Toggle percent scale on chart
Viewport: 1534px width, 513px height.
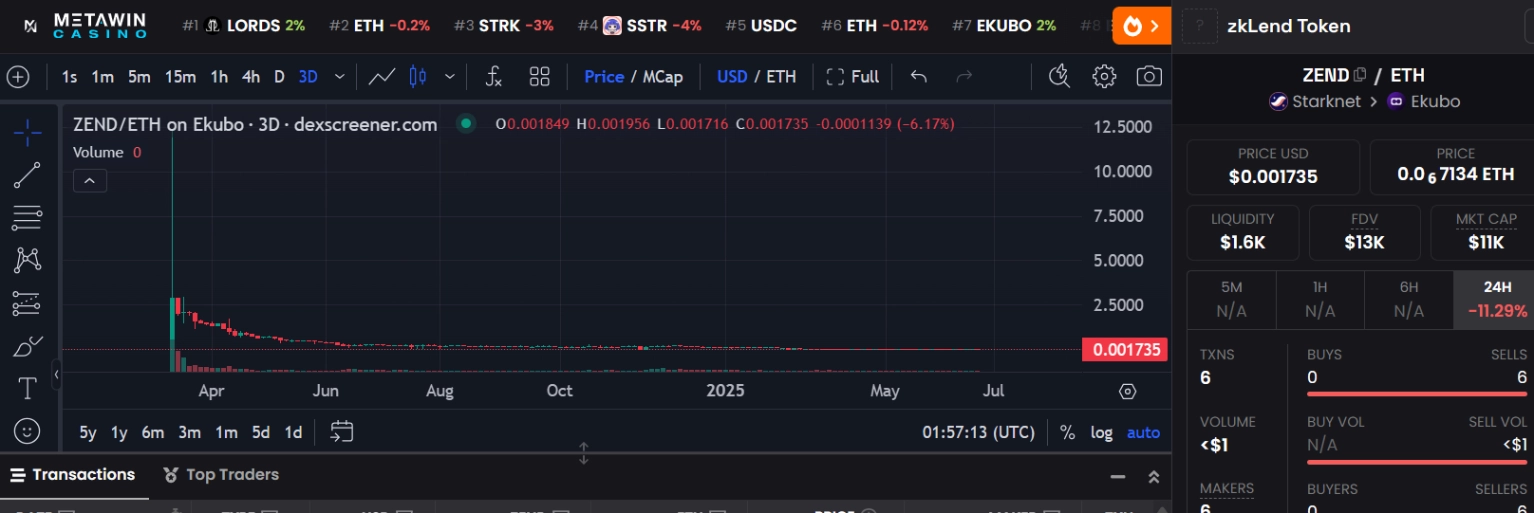(1067, 432)
